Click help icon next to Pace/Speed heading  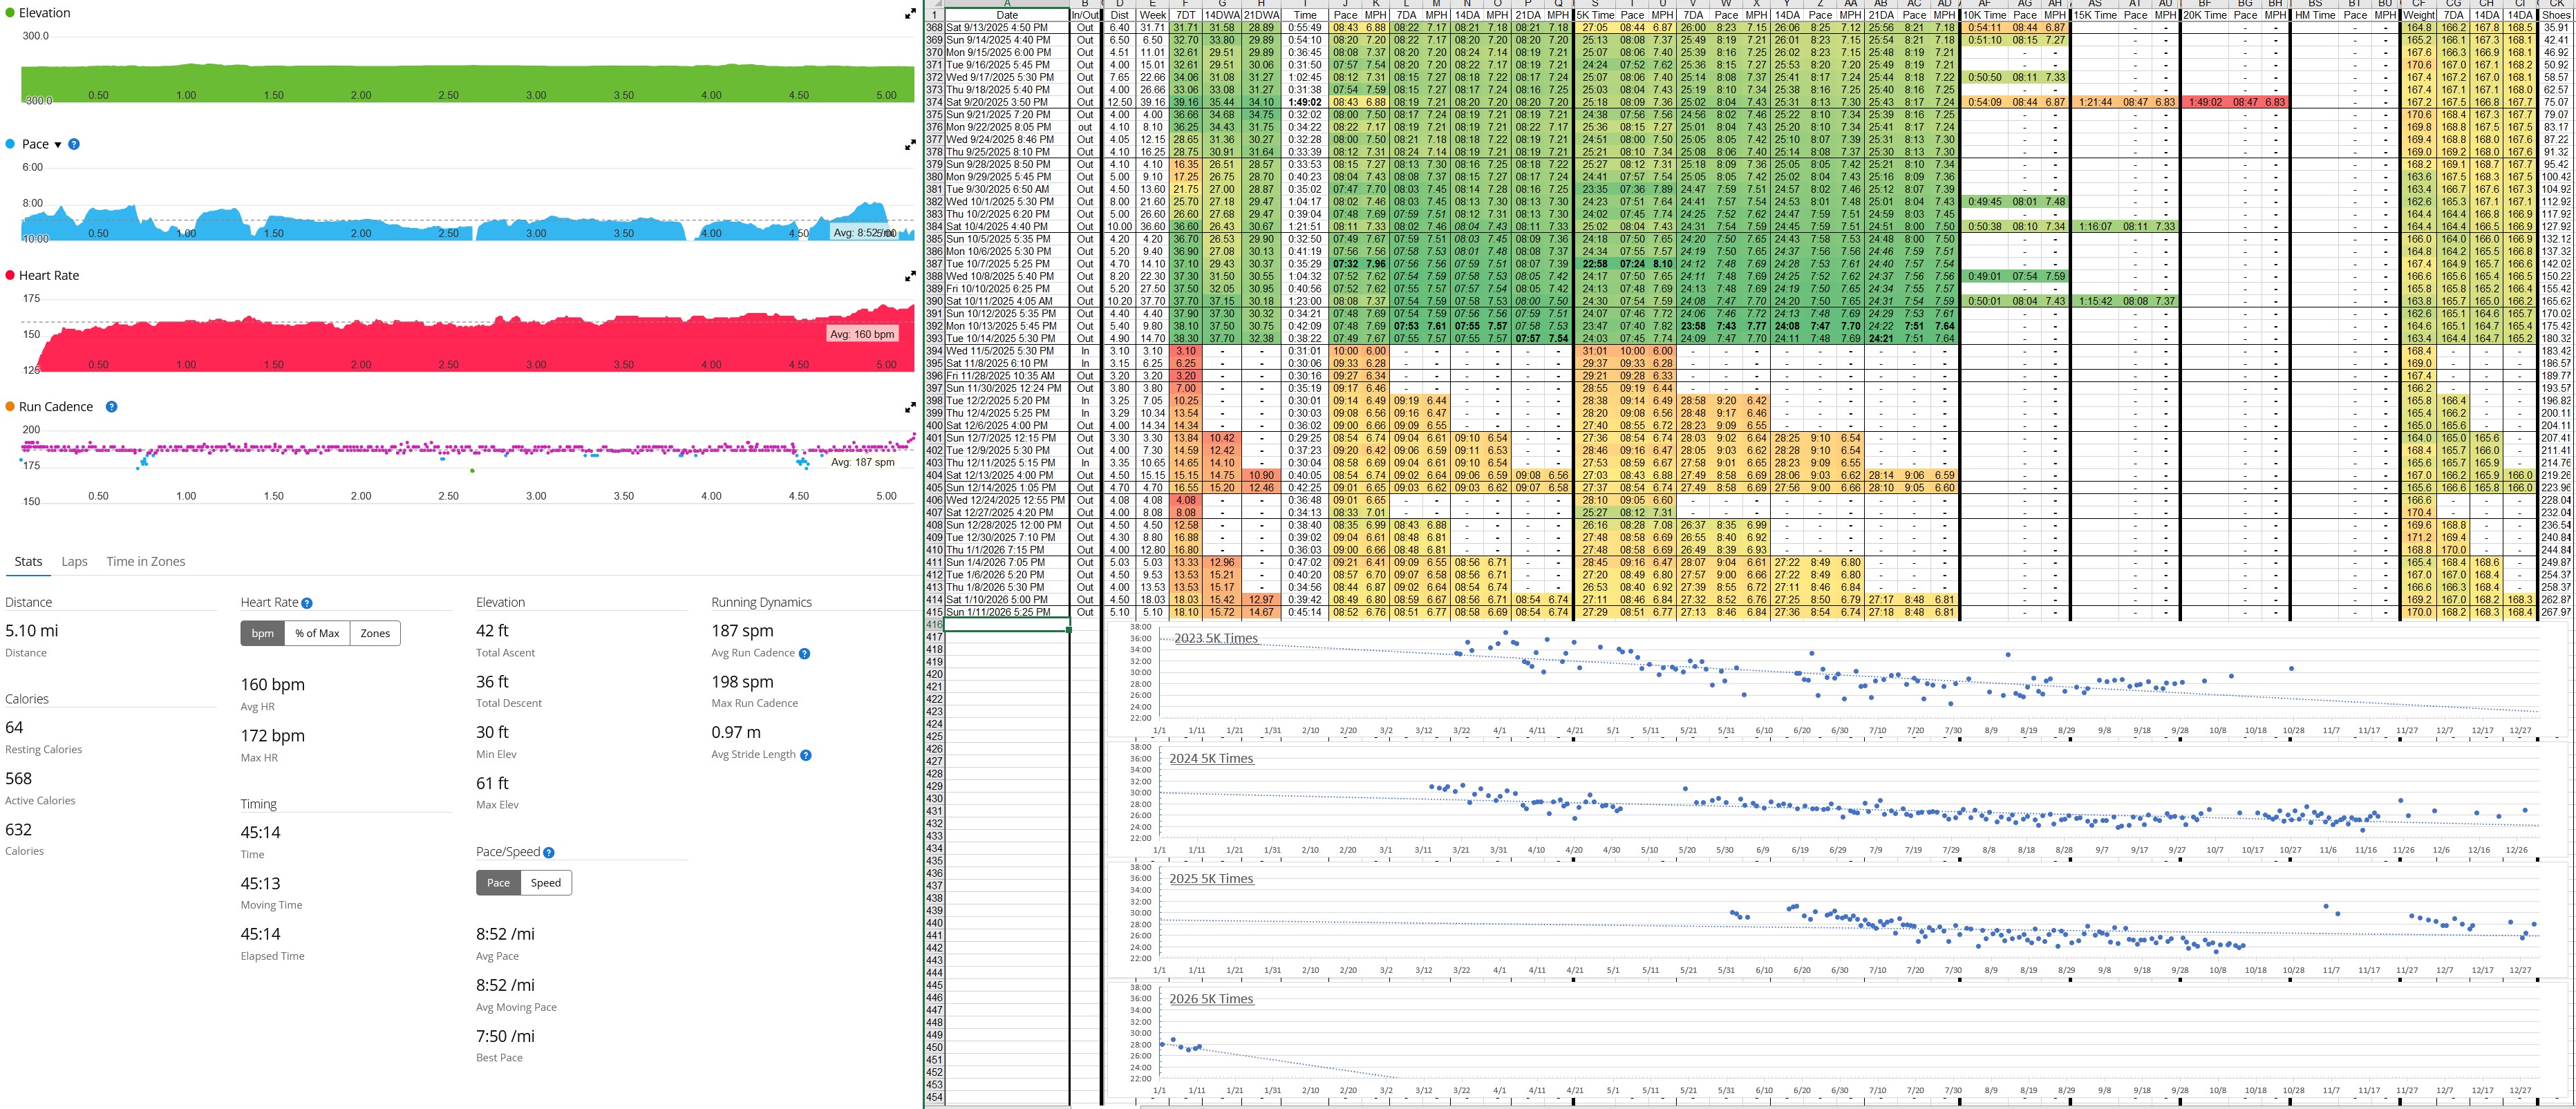pyautogui.click(x=548, y=852)
